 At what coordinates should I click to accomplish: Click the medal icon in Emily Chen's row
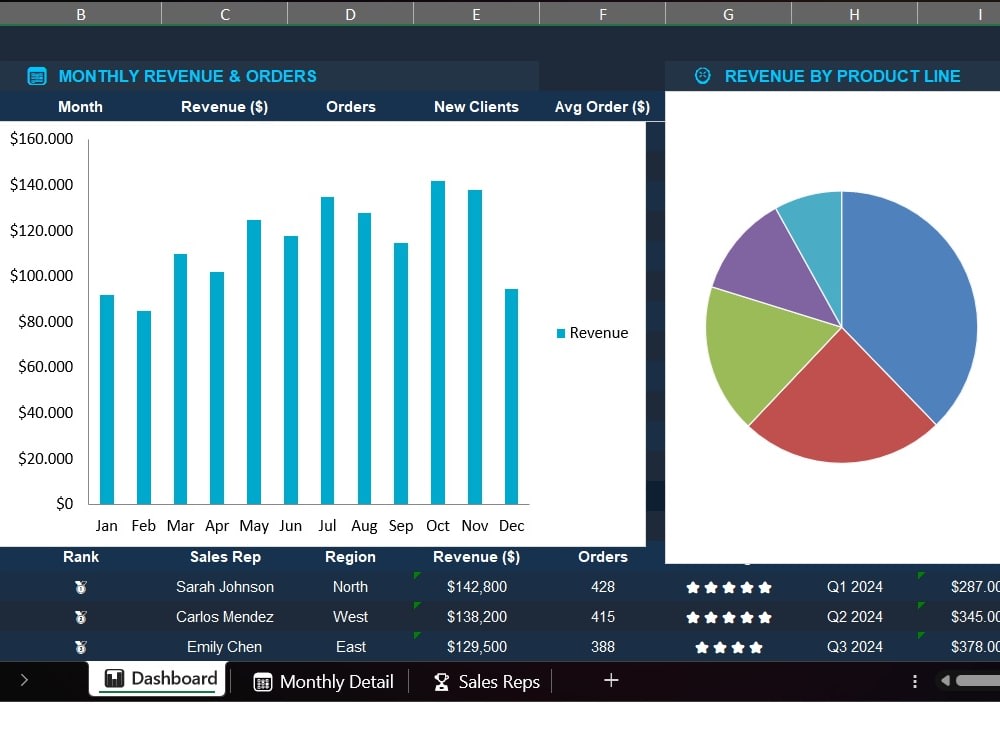coord(81,647)
